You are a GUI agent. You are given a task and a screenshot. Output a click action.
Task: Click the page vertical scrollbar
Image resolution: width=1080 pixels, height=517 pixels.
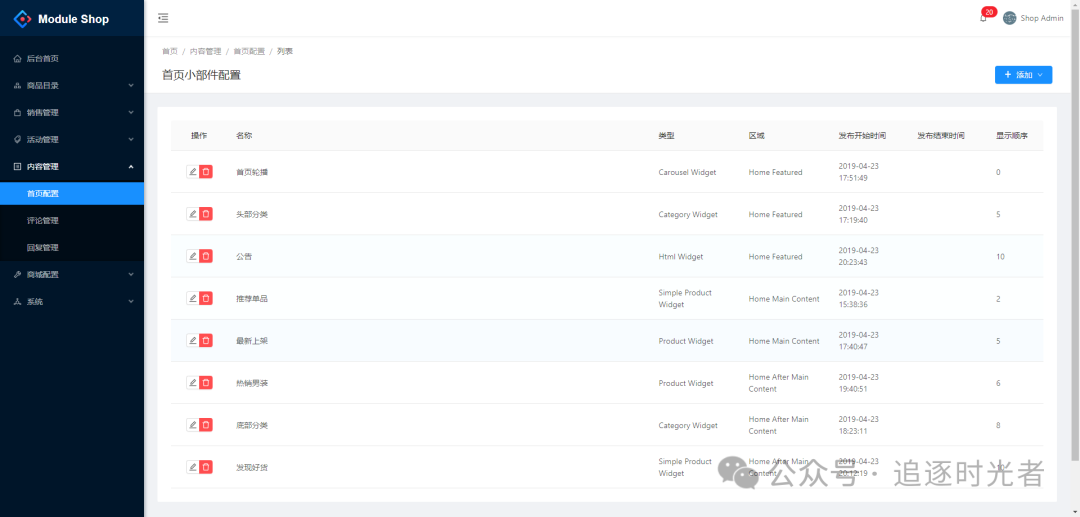pyautogui.click(x=1076, y=234)
